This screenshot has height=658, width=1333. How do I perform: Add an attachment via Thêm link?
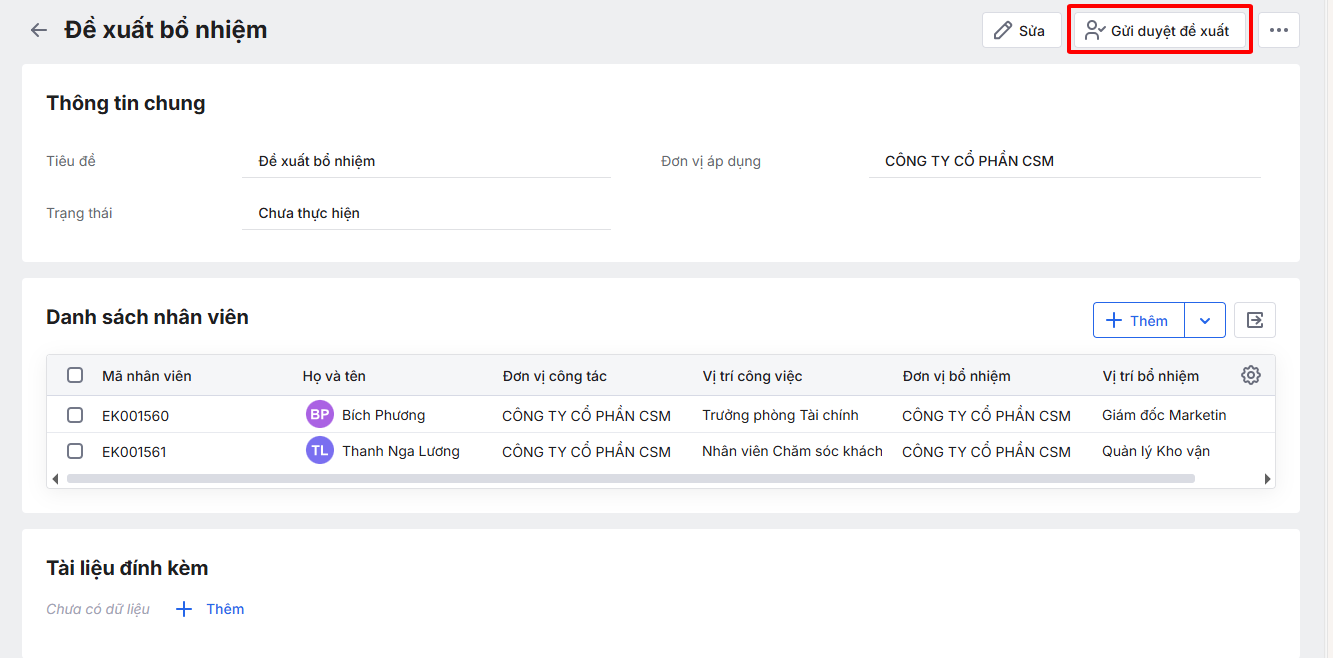(211, 609)
